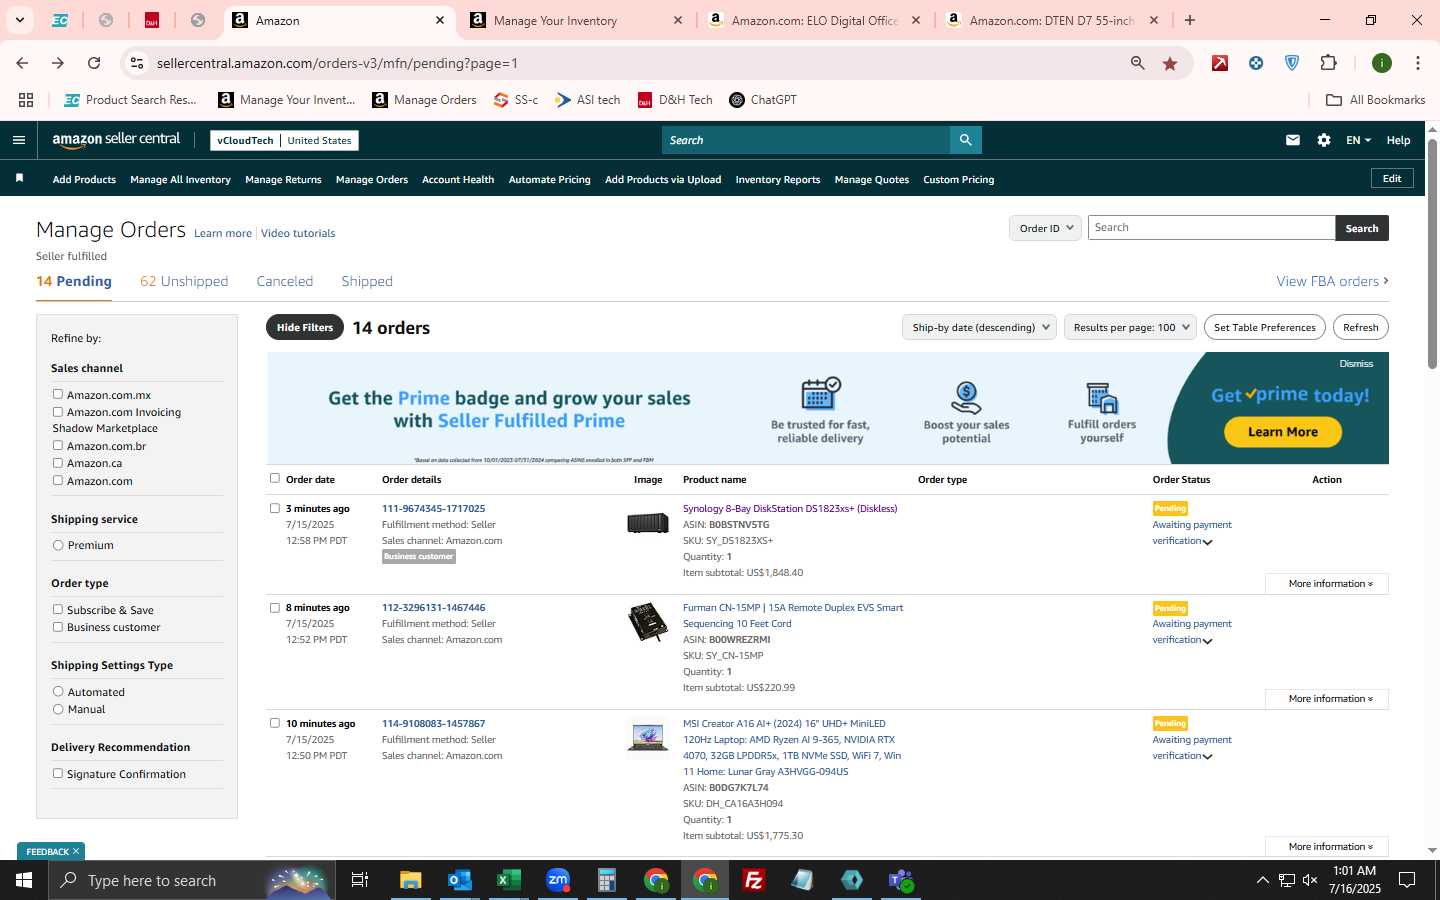Expand More information for the Furman order
This screenshot has width=1440, height=900.
pyautogui.click(x=1327, y=698)
